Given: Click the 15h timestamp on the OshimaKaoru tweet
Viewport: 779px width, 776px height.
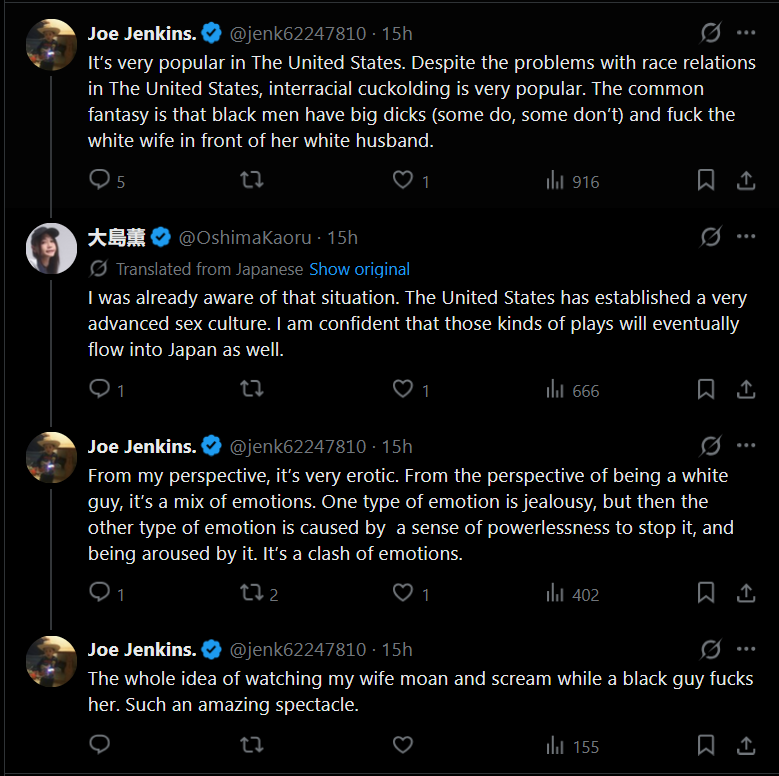Looking at the screenshot, I should tap(342, 238).
